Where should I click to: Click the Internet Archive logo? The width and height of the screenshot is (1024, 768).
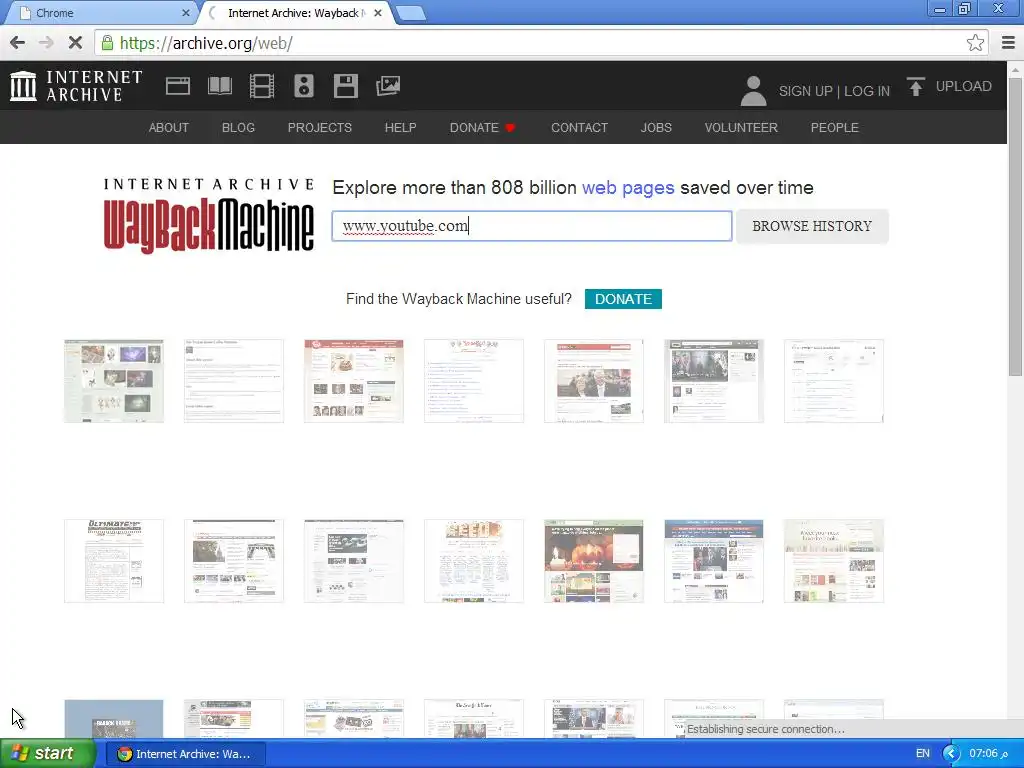click(x=76, y=86)
